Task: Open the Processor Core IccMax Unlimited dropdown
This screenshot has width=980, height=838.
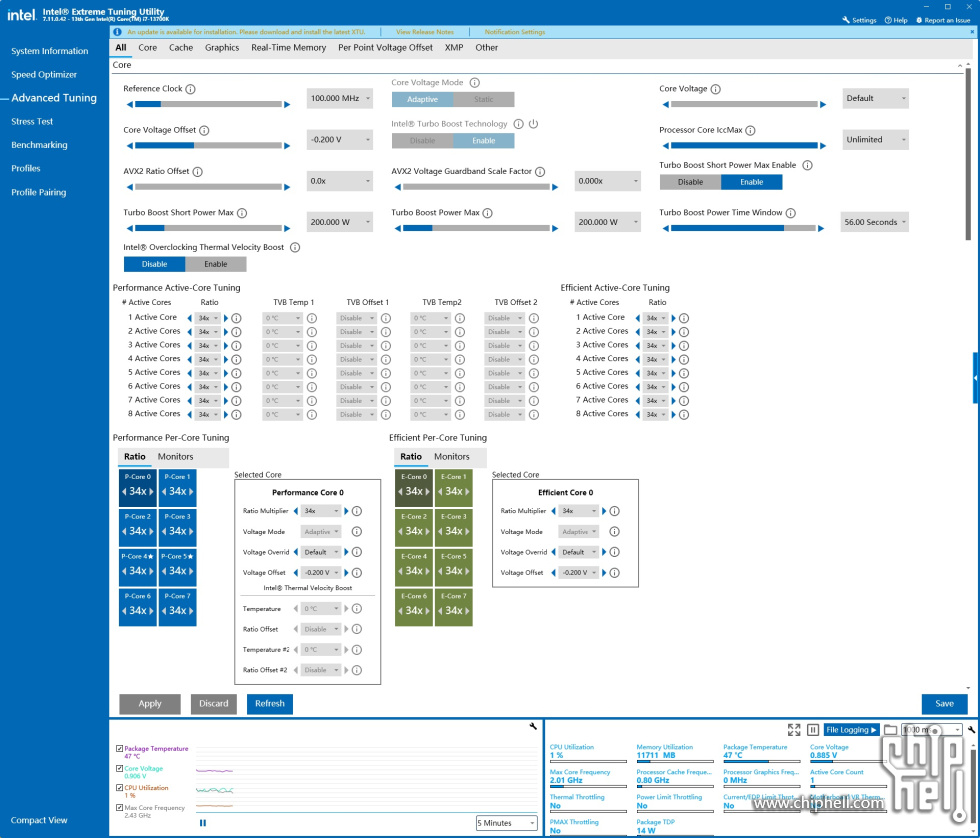Action: (876, 139)
